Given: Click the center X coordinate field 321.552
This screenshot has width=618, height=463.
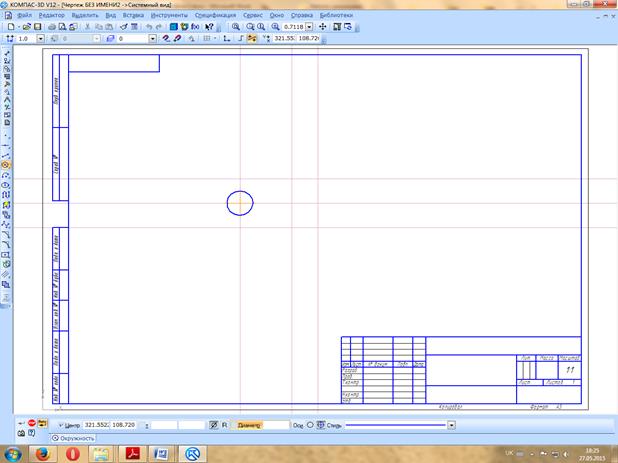Looking at the screenshot, I should pos(96,425).
